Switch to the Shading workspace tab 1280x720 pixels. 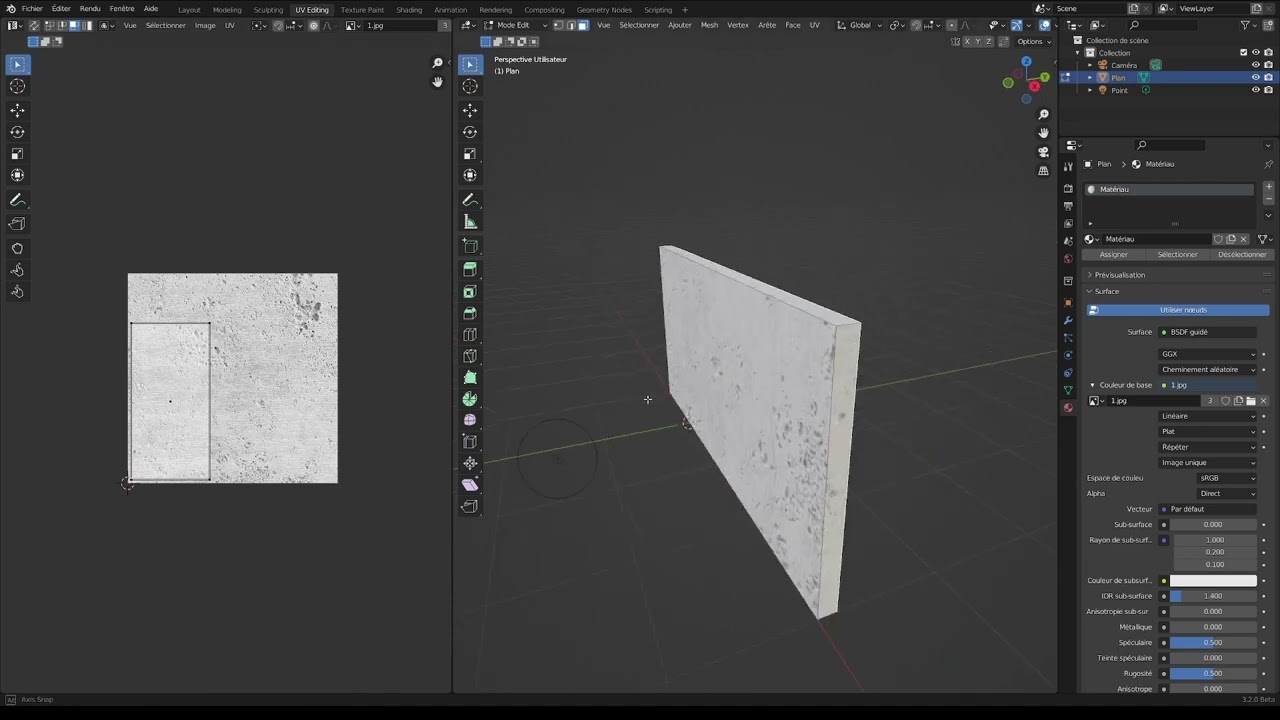(x=409, y=10)
